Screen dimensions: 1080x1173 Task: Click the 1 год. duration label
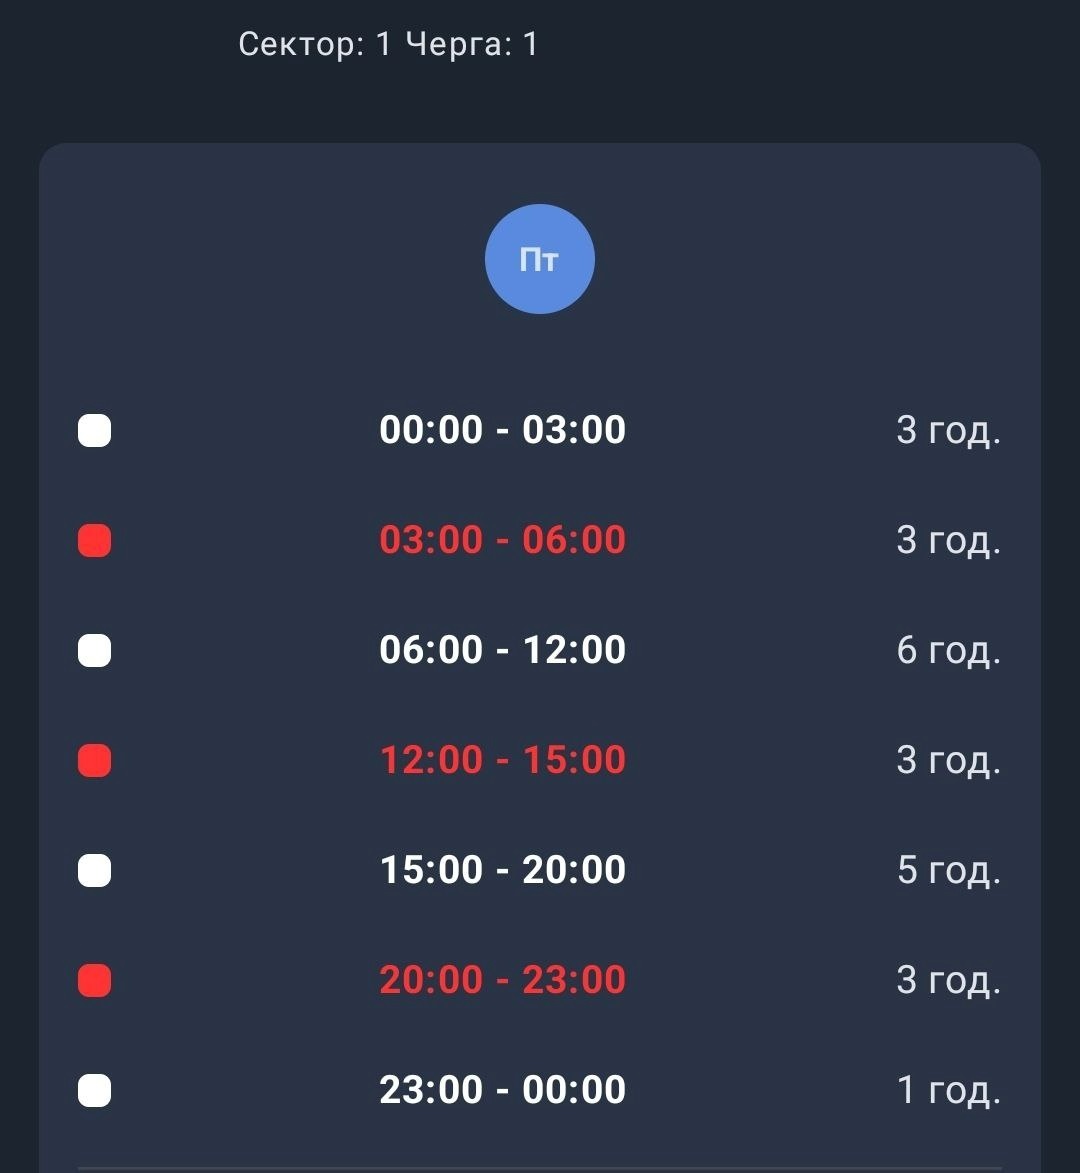tap(948, 1091)
